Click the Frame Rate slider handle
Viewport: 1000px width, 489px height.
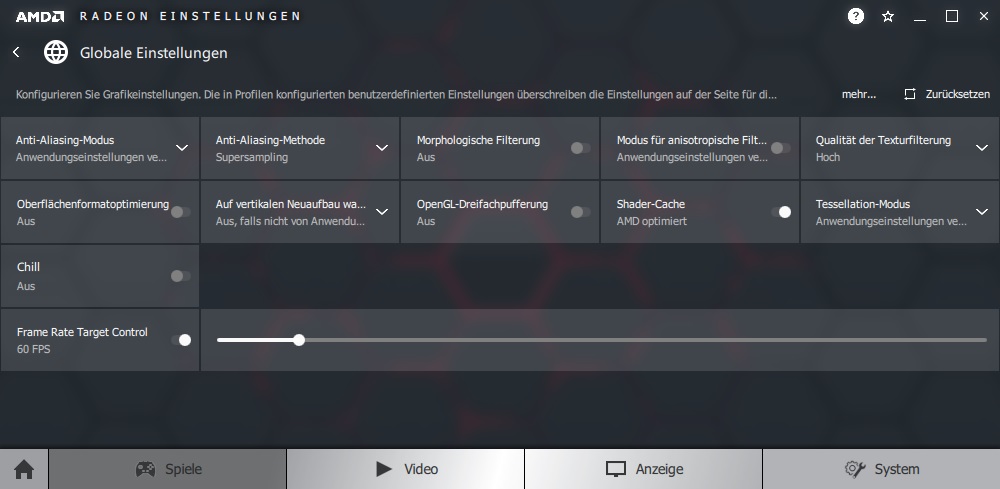tap(299, 340)
